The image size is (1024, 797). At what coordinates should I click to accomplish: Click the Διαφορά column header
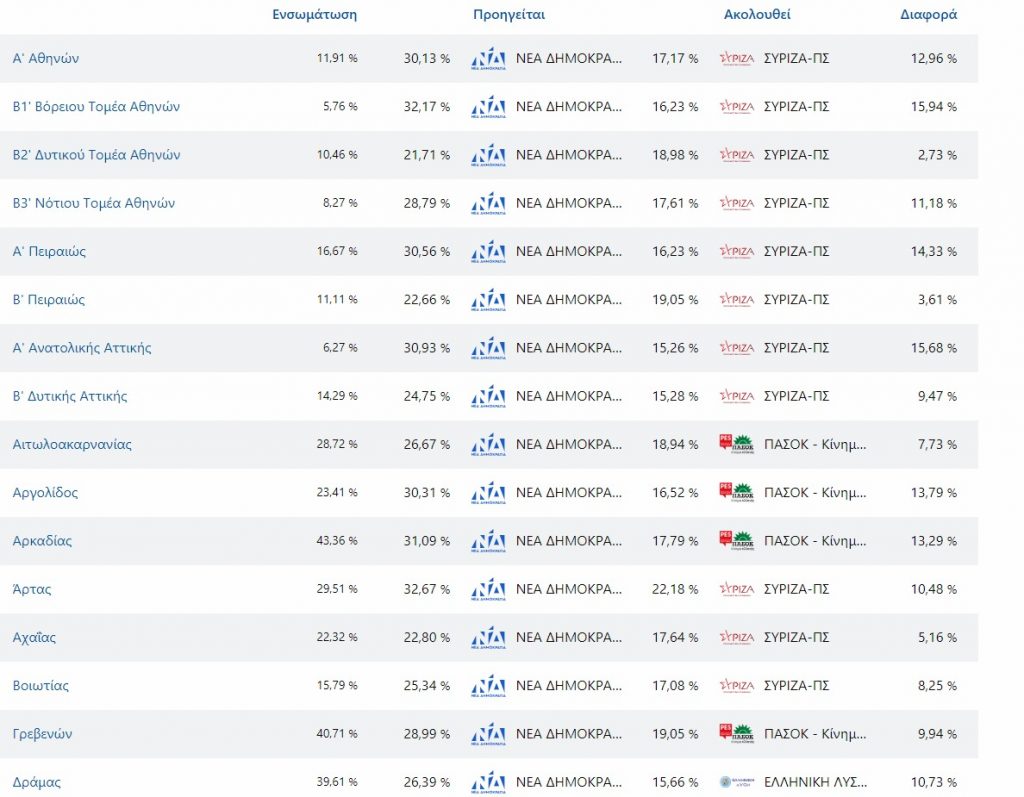click(x=929, y=15)
